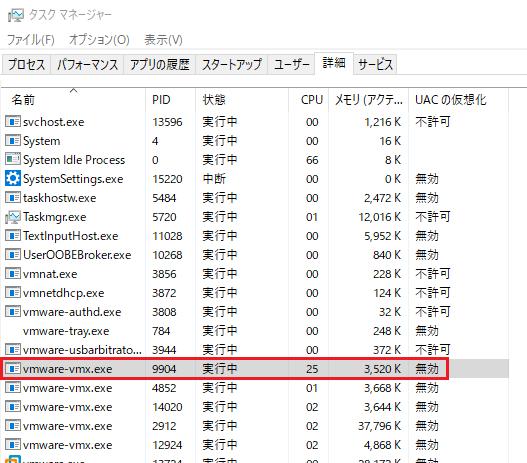Switch to the プロセス tab
Viewport: 527px width, 463px height.
coord(27,65)
